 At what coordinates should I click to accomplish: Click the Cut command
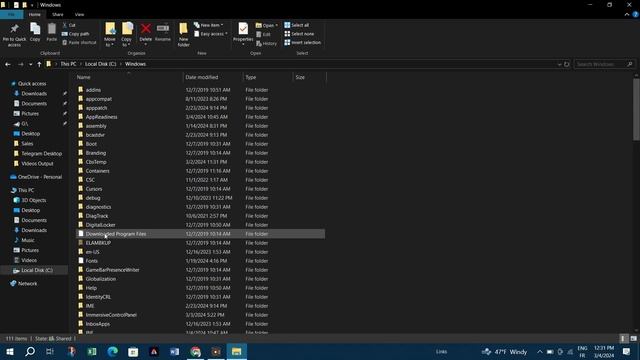tap(69, 25)
